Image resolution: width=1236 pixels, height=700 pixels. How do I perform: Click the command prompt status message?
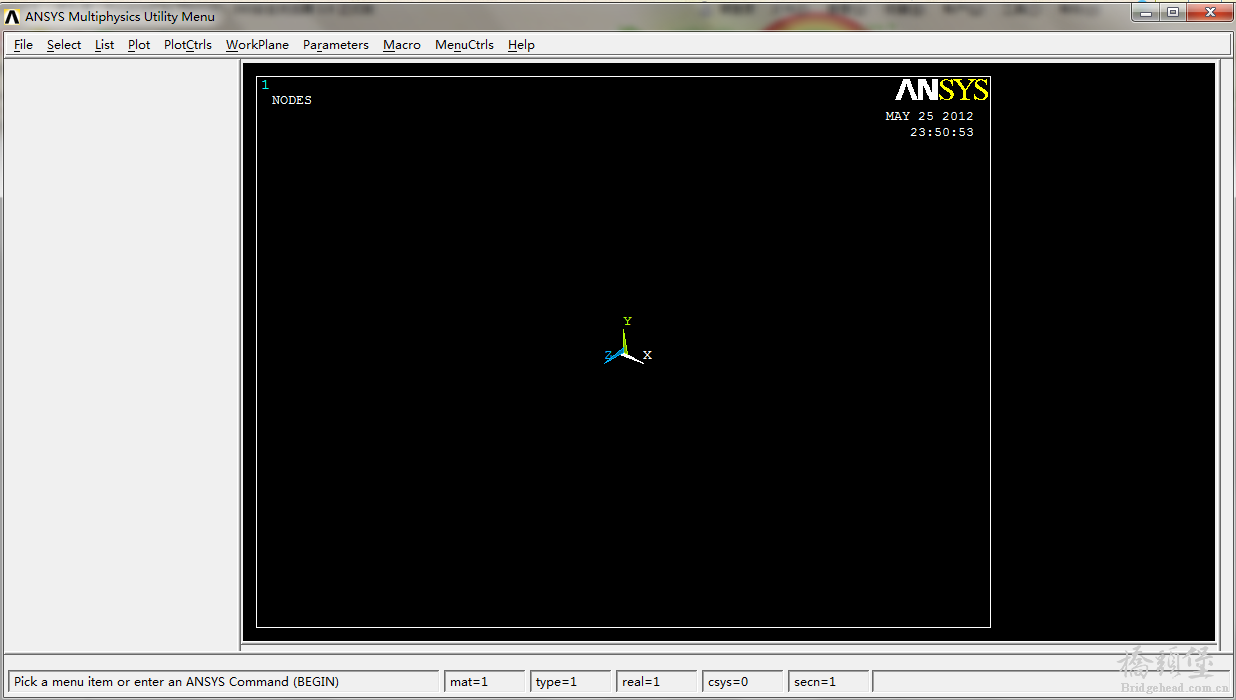(x=223, y=682)
